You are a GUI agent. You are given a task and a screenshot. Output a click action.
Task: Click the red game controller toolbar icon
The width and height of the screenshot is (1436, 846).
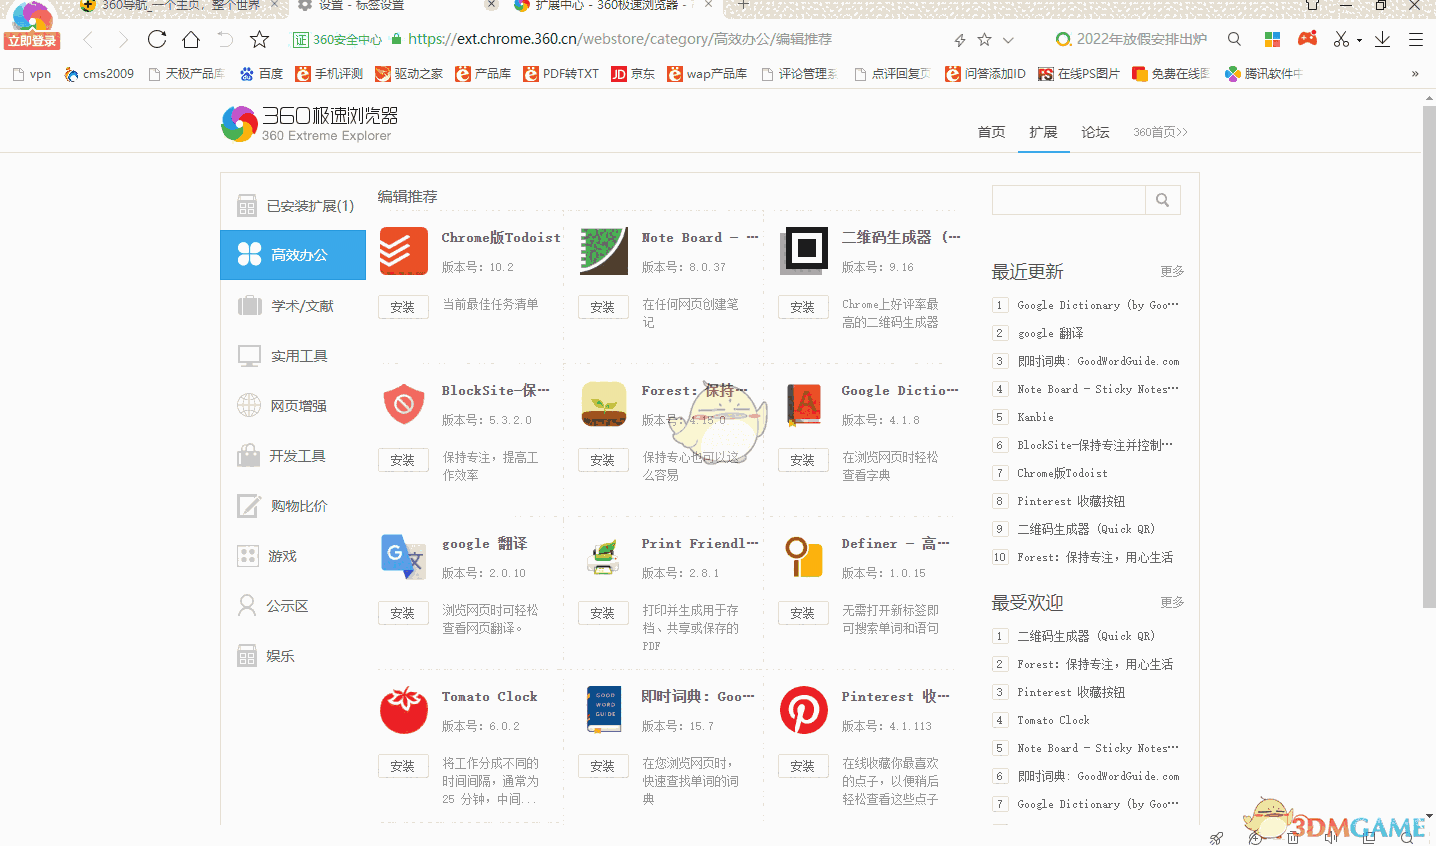click(x=1307, y=39)
